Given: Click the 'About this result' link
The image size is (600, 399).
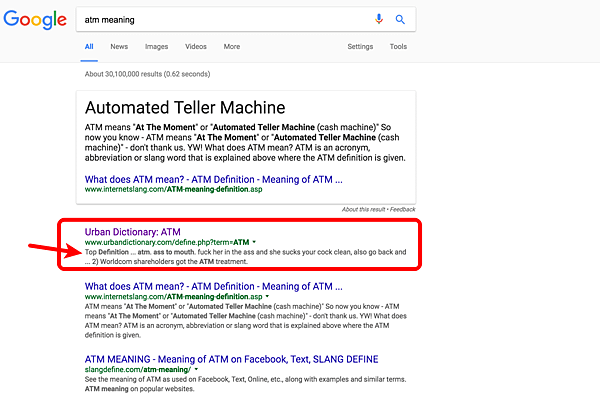Looking at the screenshot, I should [x=364, y=209].
